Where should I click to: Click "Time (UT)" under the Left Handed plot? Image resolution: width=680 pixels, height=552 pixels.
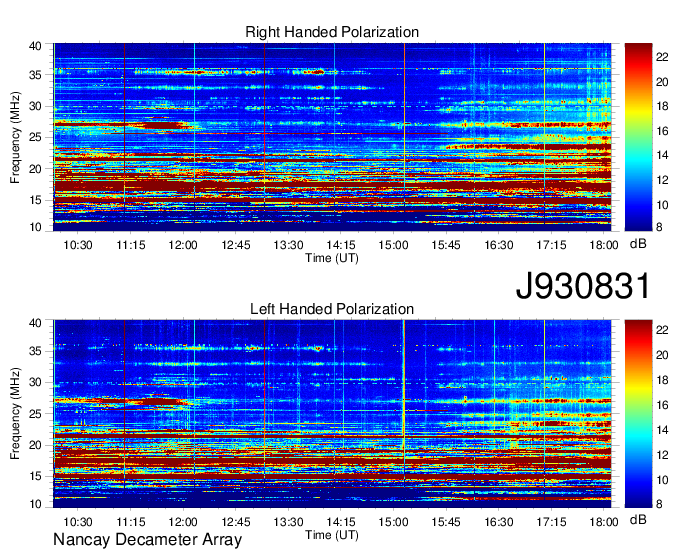(332, 535)
